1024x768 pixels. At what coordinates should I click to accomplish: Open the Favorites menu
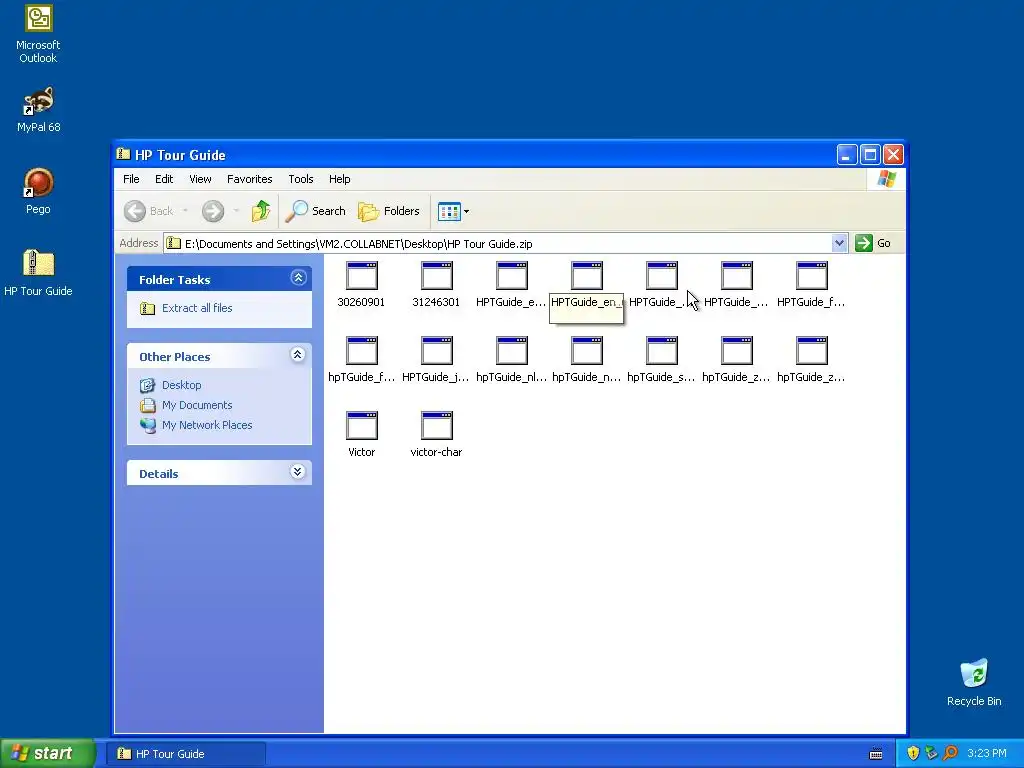click(x=249, y=179)
